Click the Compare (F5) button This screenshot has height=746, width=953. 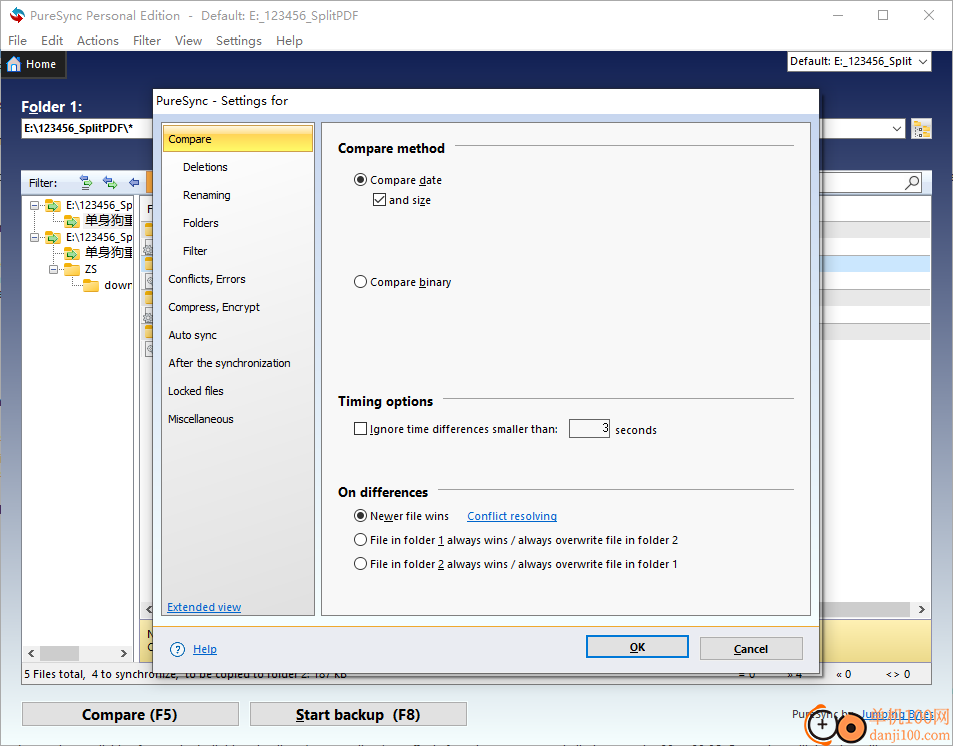click(x=130, y=714)
